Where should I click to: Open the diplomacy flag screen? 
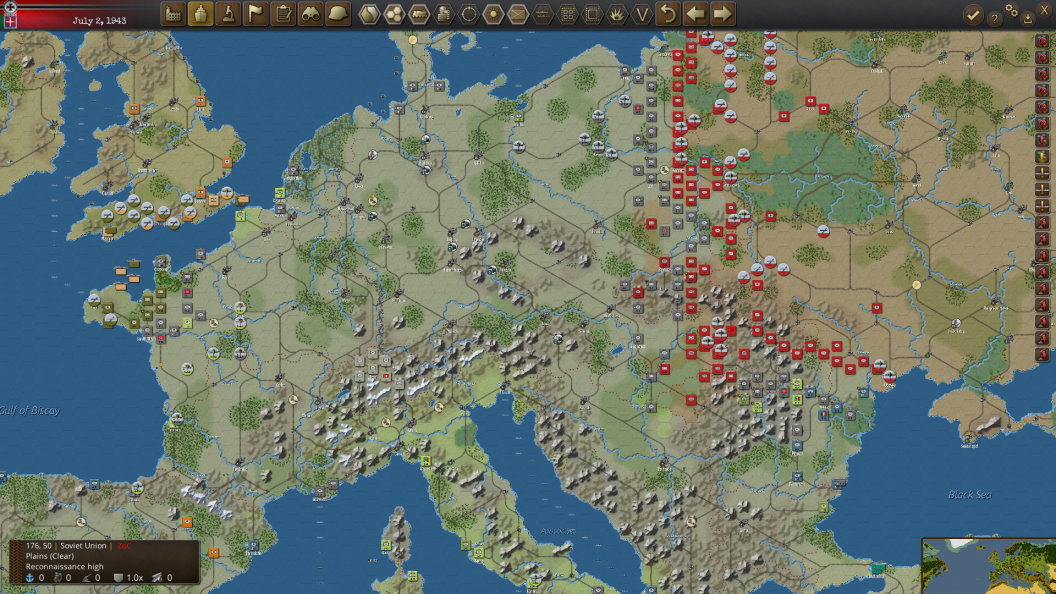tap(256, 13)
